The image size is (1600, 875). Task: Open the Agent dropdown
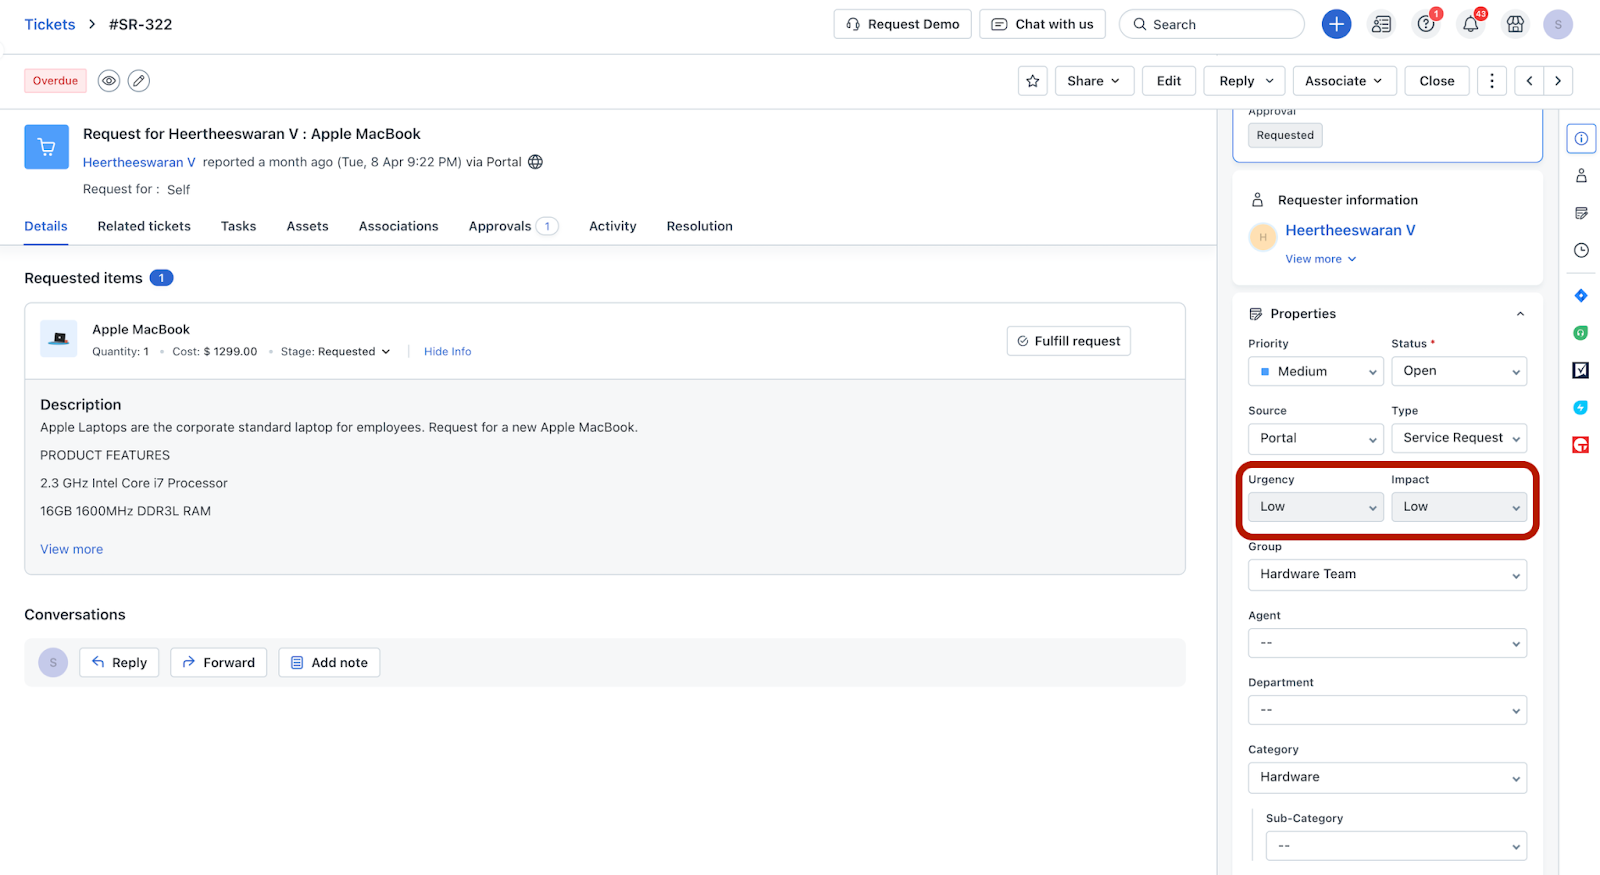point(1387,643)
